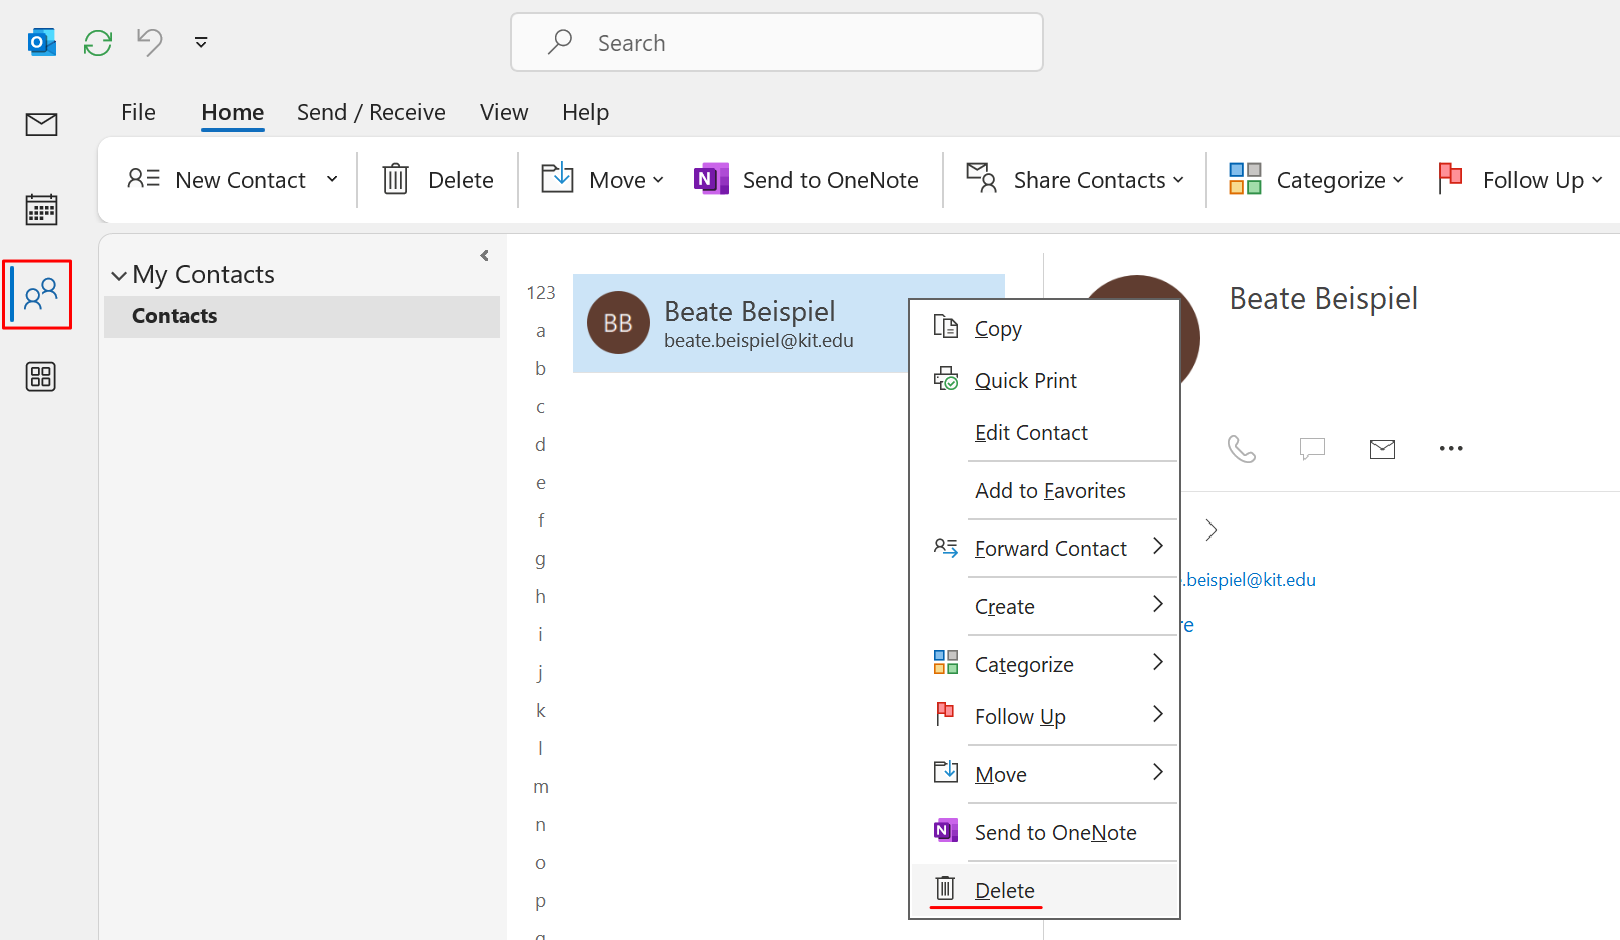This screenshot has height=940, width=1620.
Task: Open the ribbon Categorize dropdown
Action: 1316,180
